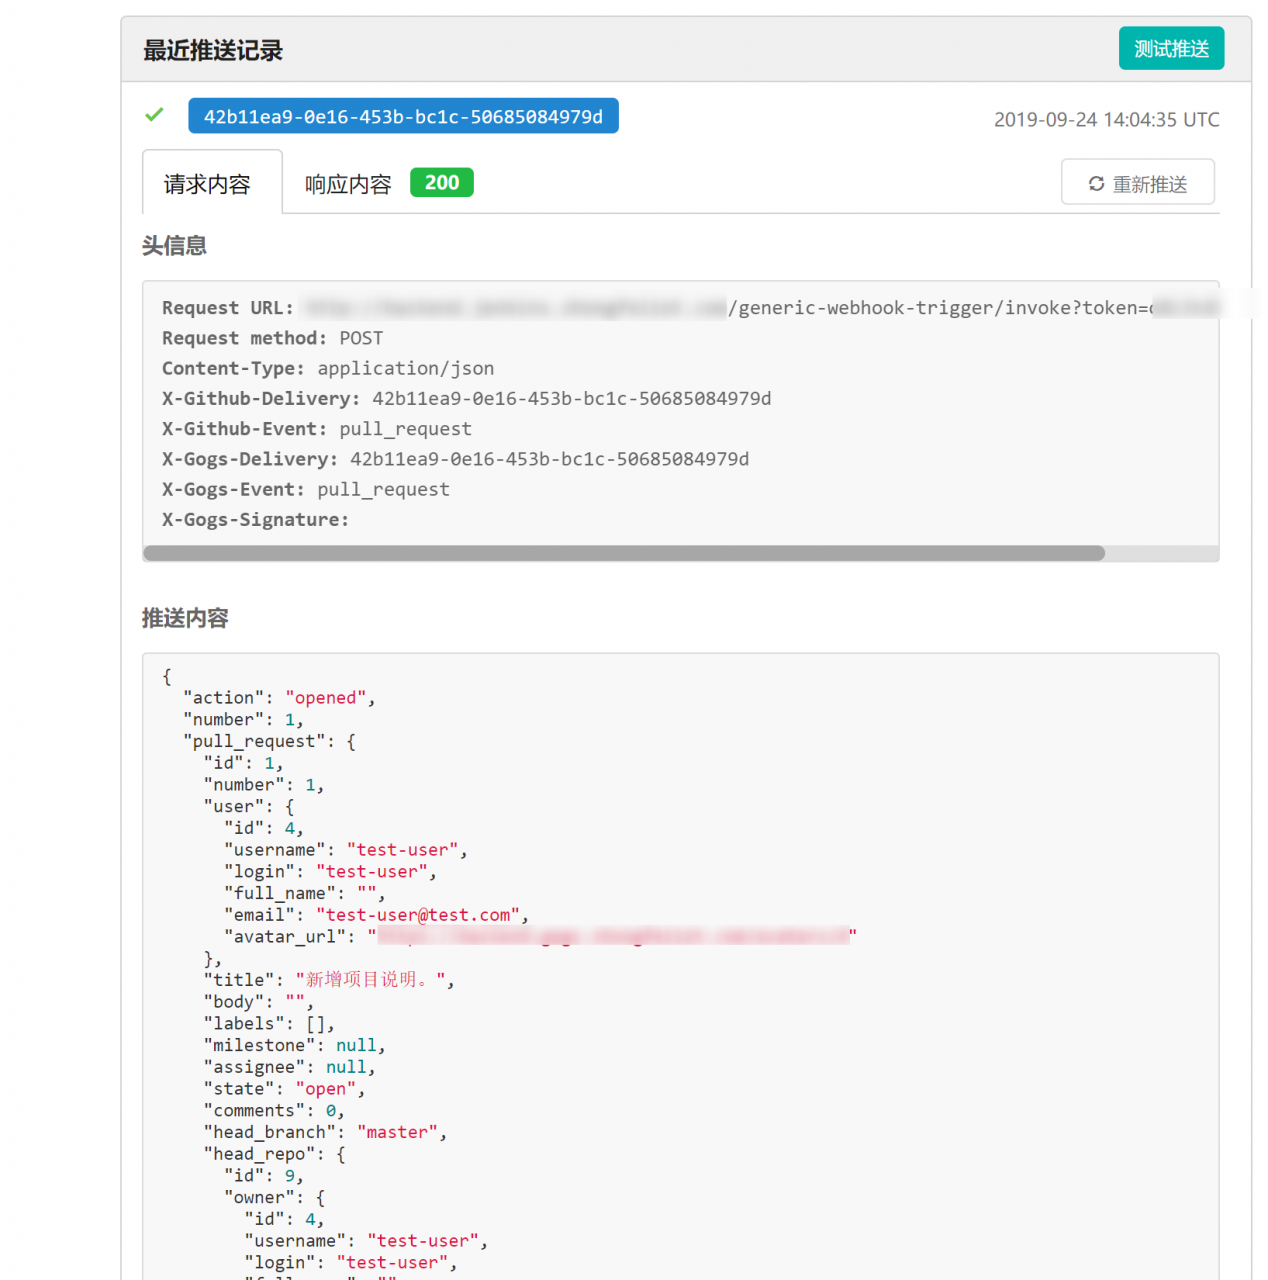Image resolution: width=1268 pixels, height=1280 pixels.
Task: Click the X-Gogs-Delivery header line
Action: tap(455, 459)
